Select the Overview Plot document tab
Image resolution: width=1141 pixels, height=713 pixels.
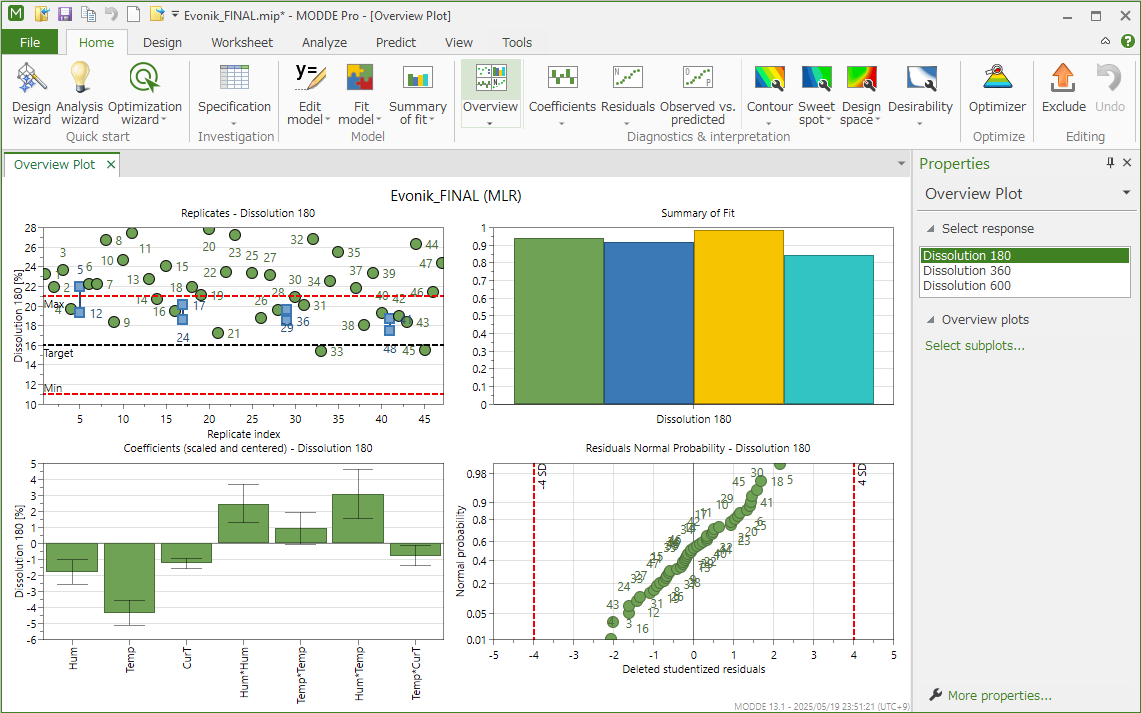(55, 164)
